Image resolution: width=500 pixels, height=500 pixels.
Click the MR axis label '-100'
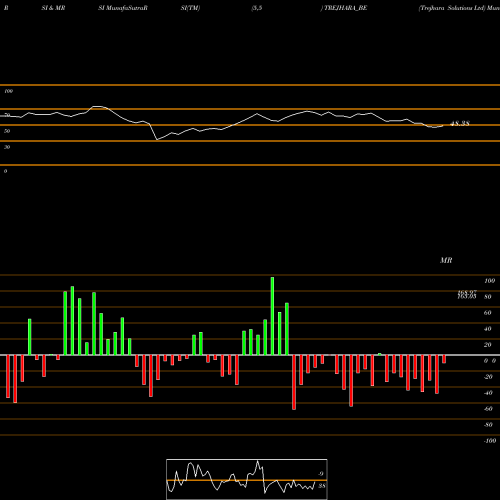(489, 441)
